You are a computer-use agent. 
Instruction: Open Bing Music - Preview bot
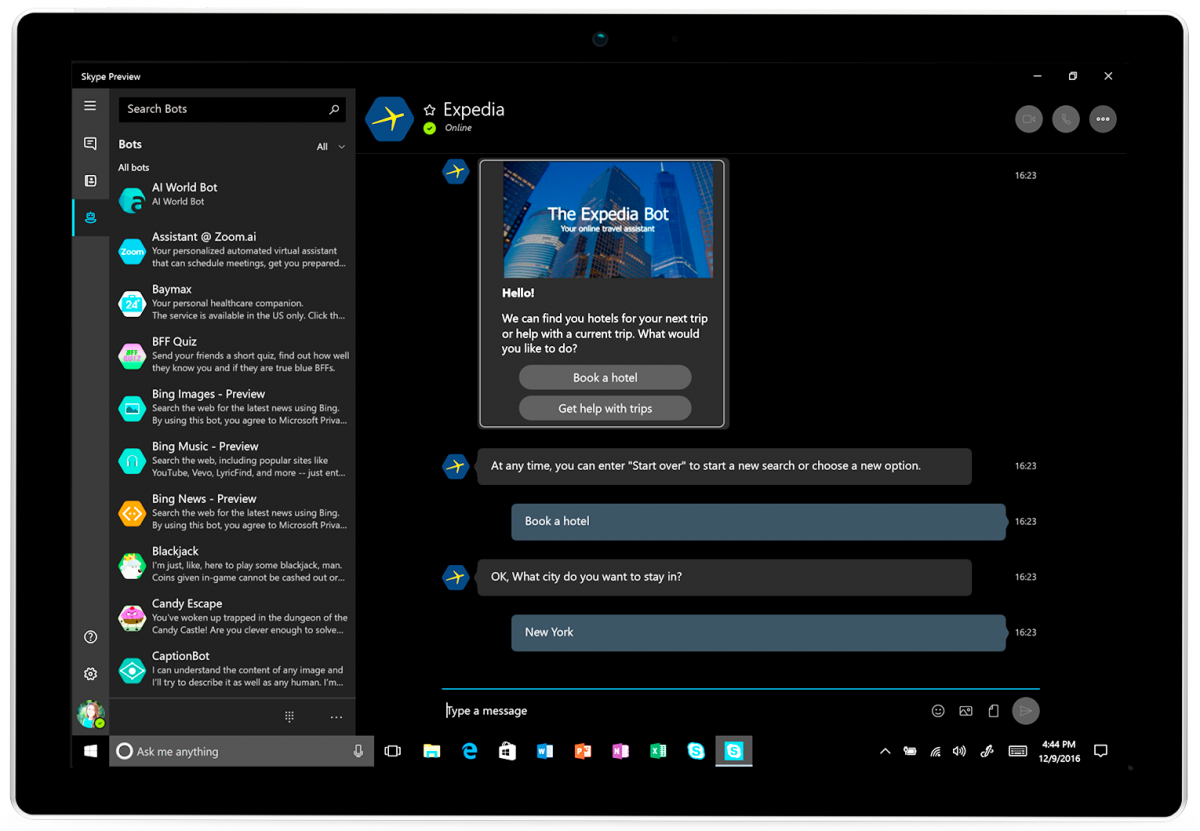pyautogui.click(x=232, y=459)
